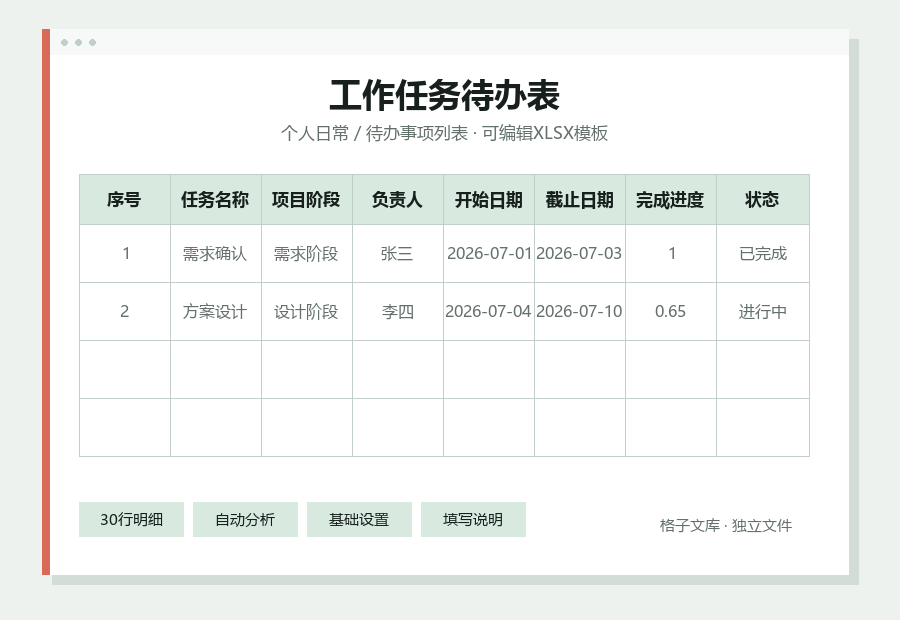The image size is (900, 620).
Task: Click the 截止日期 column header
Action: click(580, 200)
